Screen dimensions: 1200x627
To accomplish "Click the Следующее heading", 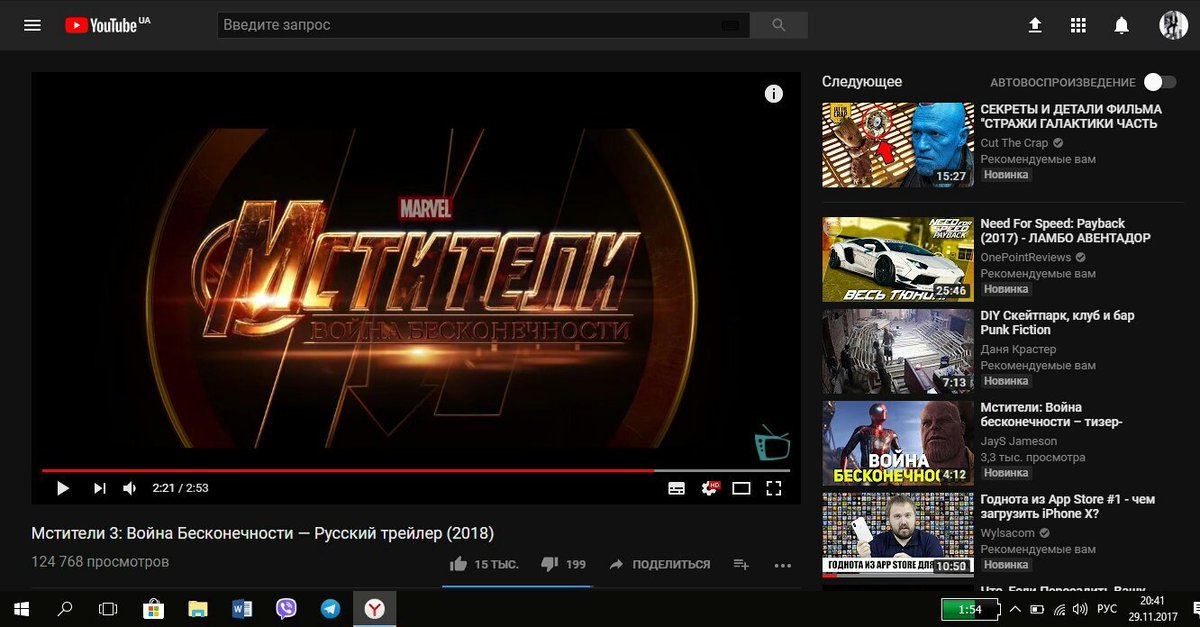I will coord(862,81).
